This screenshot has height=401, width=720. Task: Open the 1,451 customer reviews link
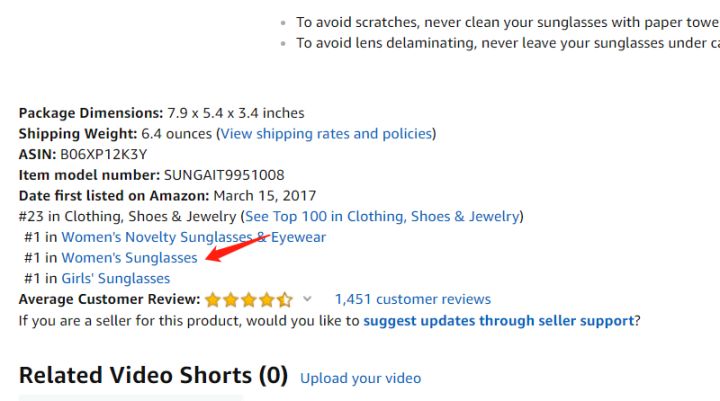tap(412, 299)
